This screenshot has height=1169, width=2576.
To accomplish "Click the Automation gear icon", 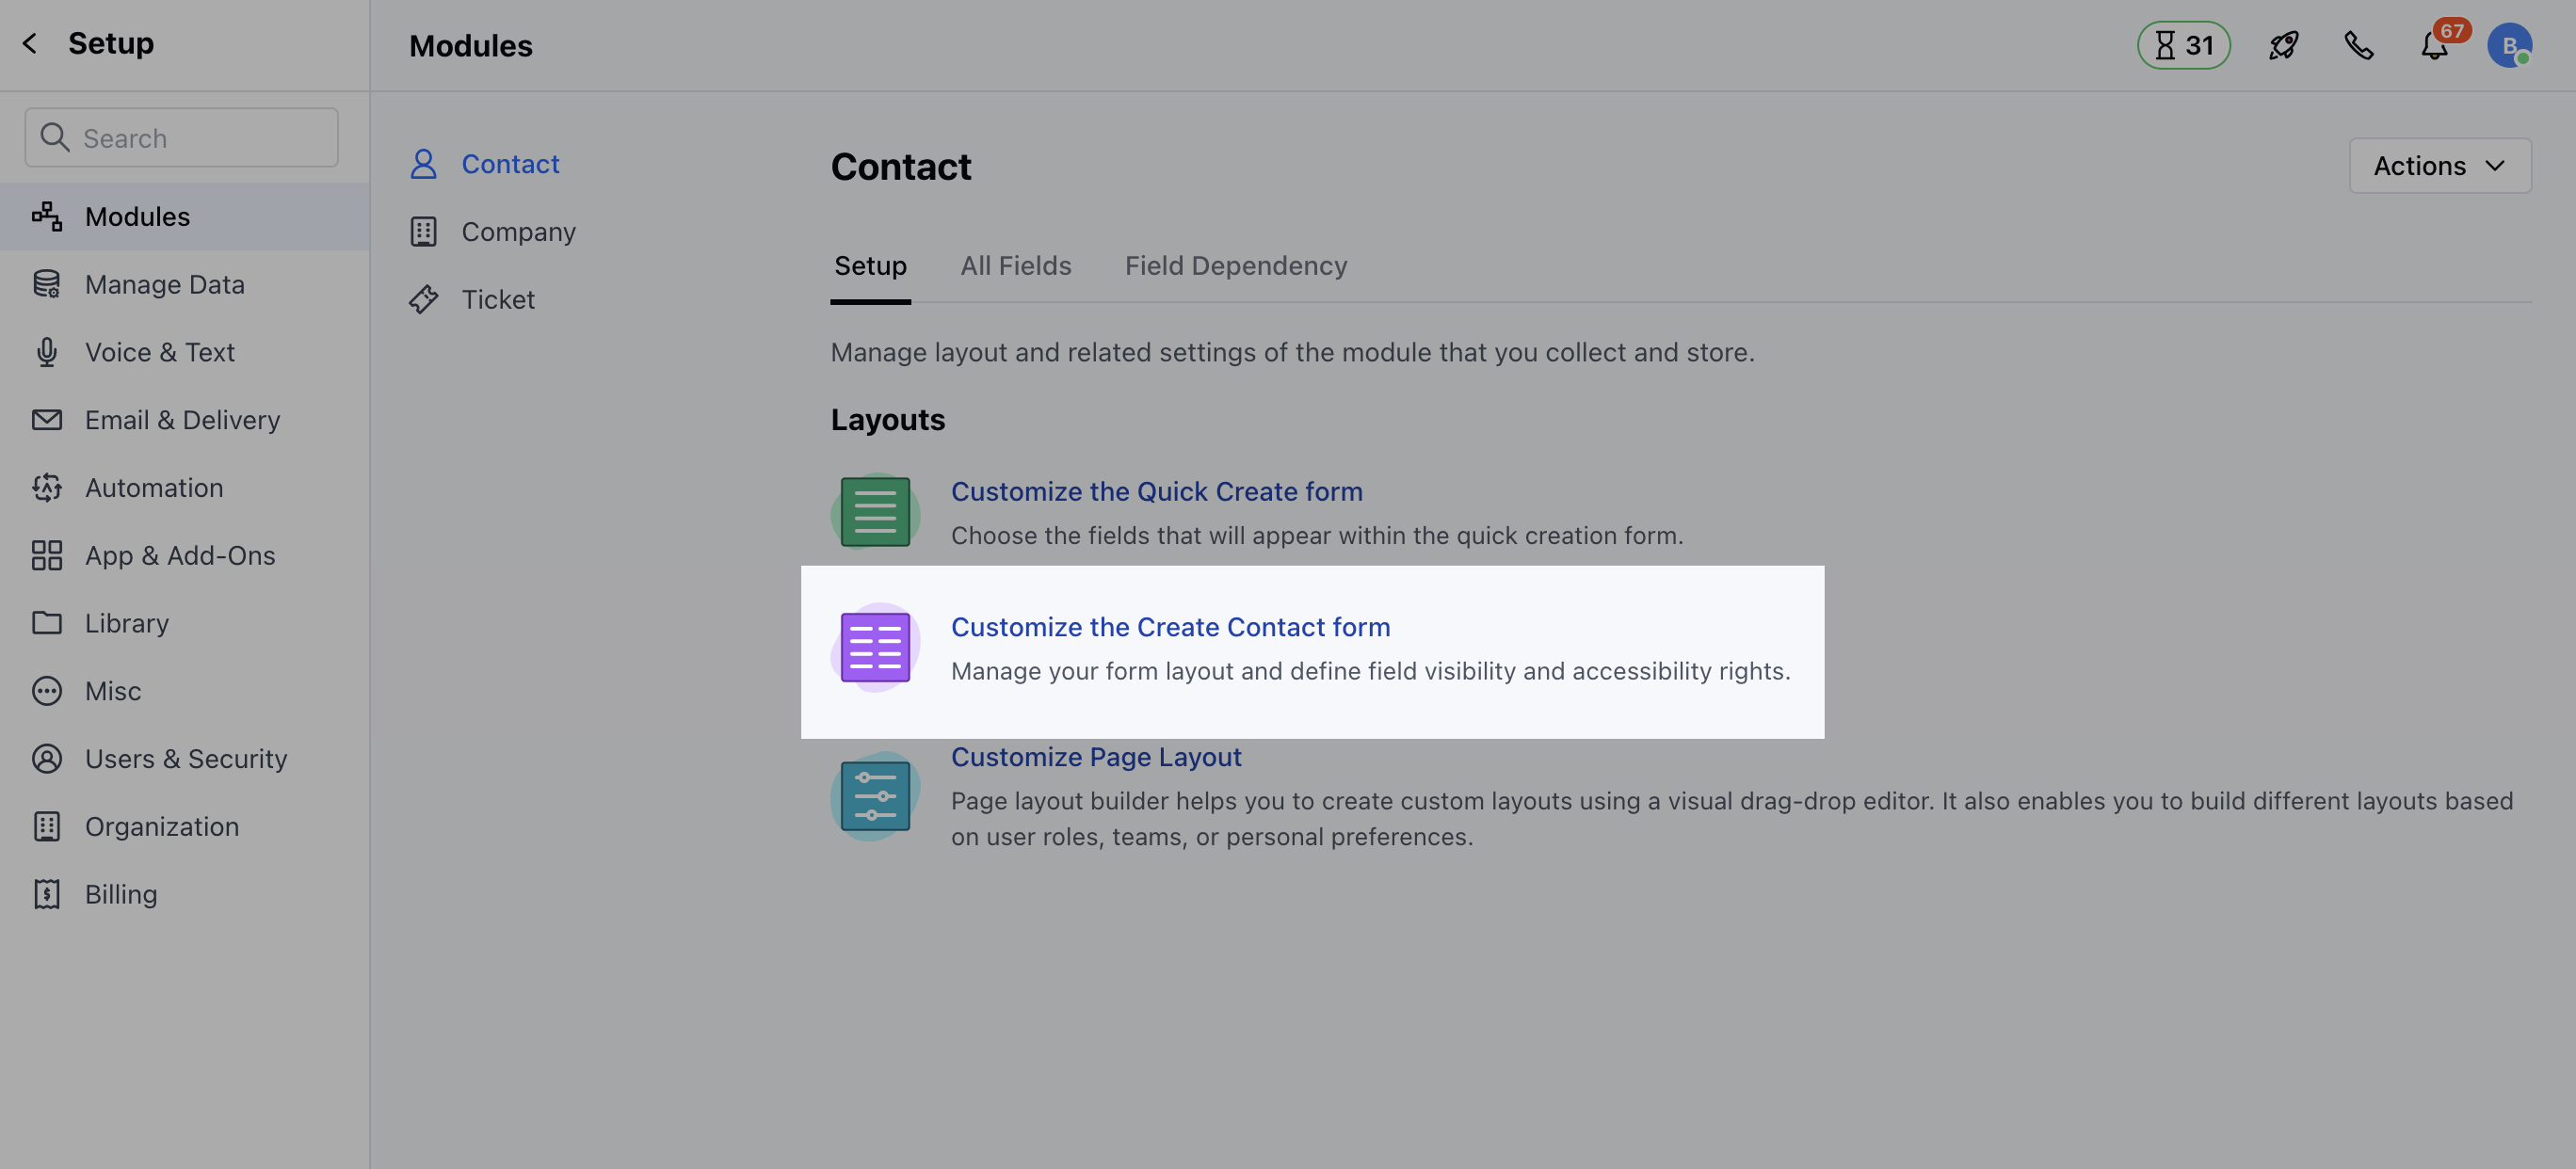I will 46,488.
